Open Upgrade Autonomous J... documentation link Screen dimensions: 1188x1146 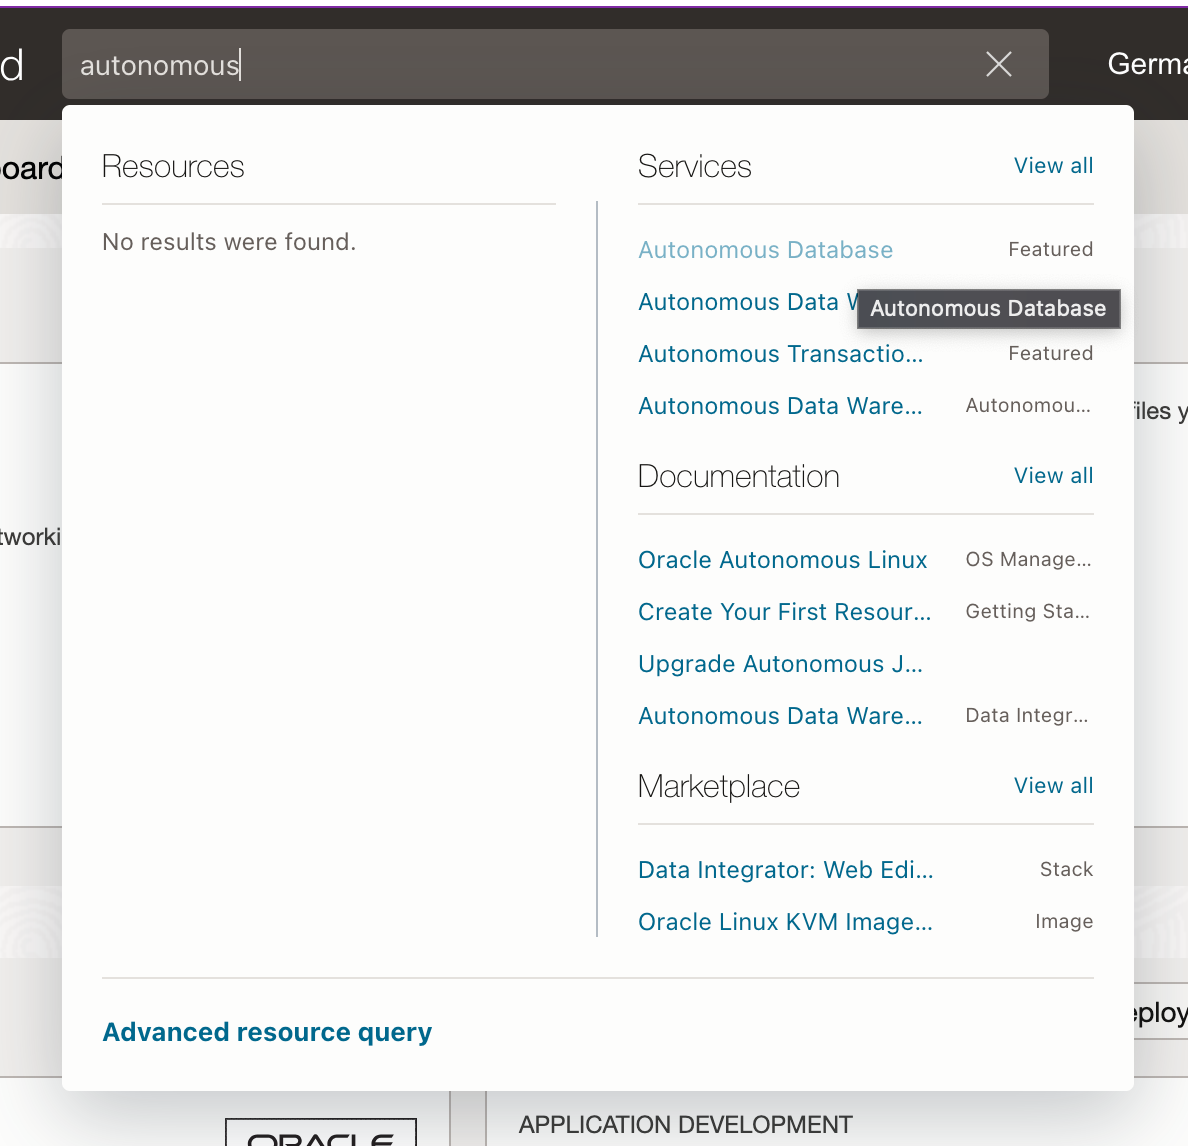(780, 664)
